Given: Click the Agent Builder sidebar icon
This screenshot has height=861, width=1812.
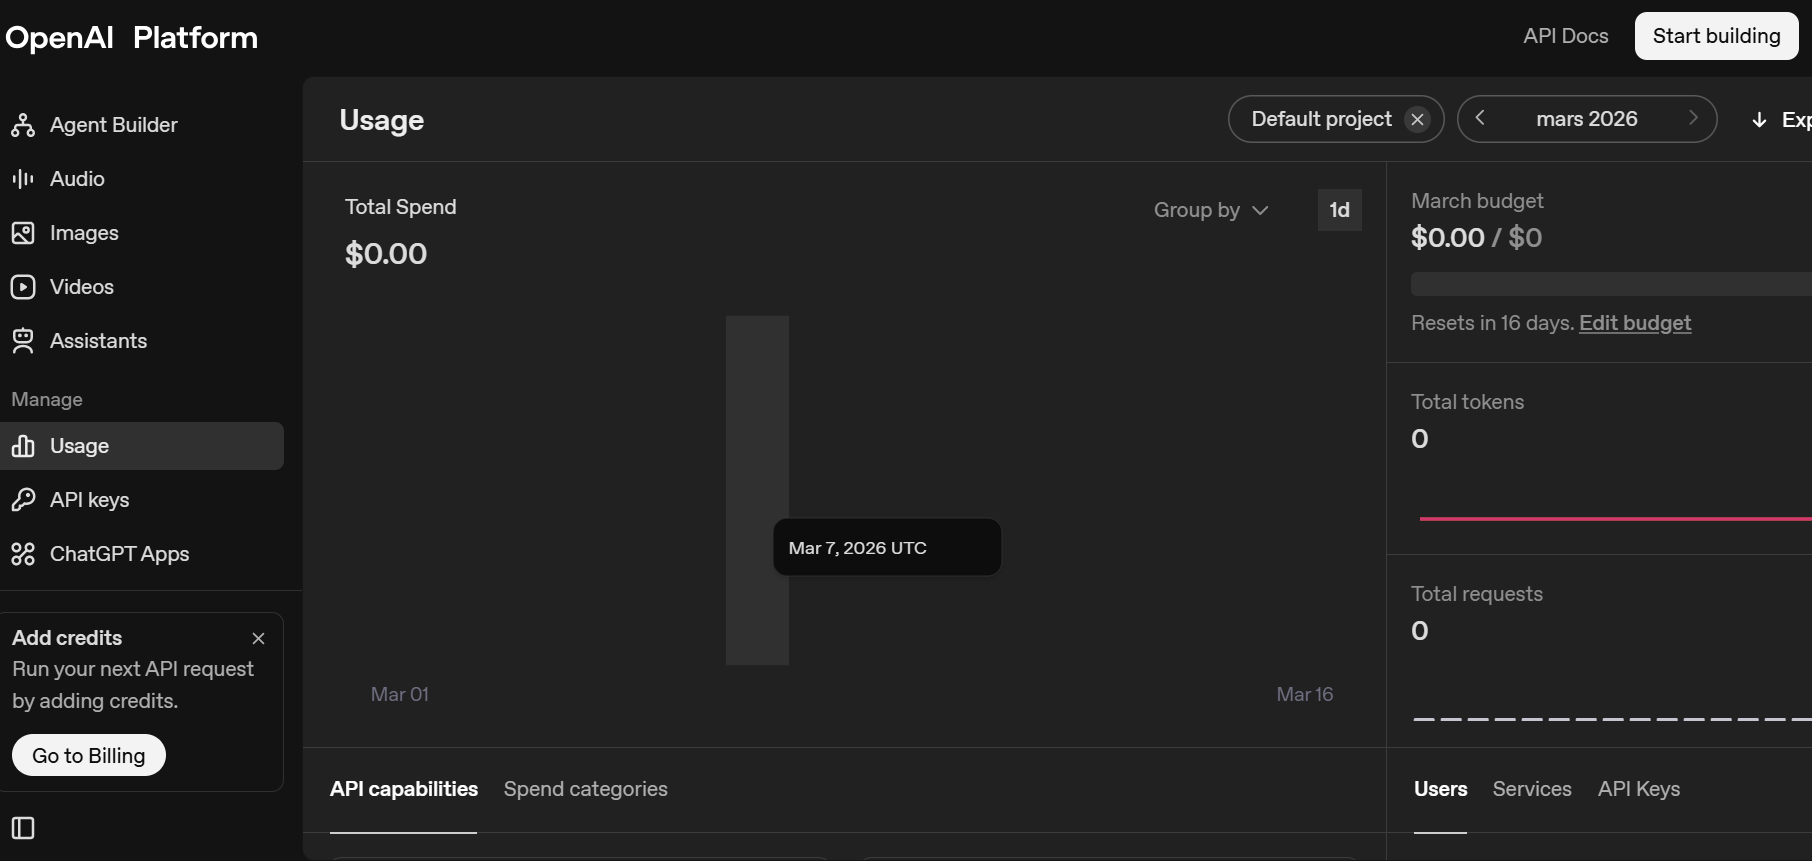Looking at the screenshot, I should point(23,125).
